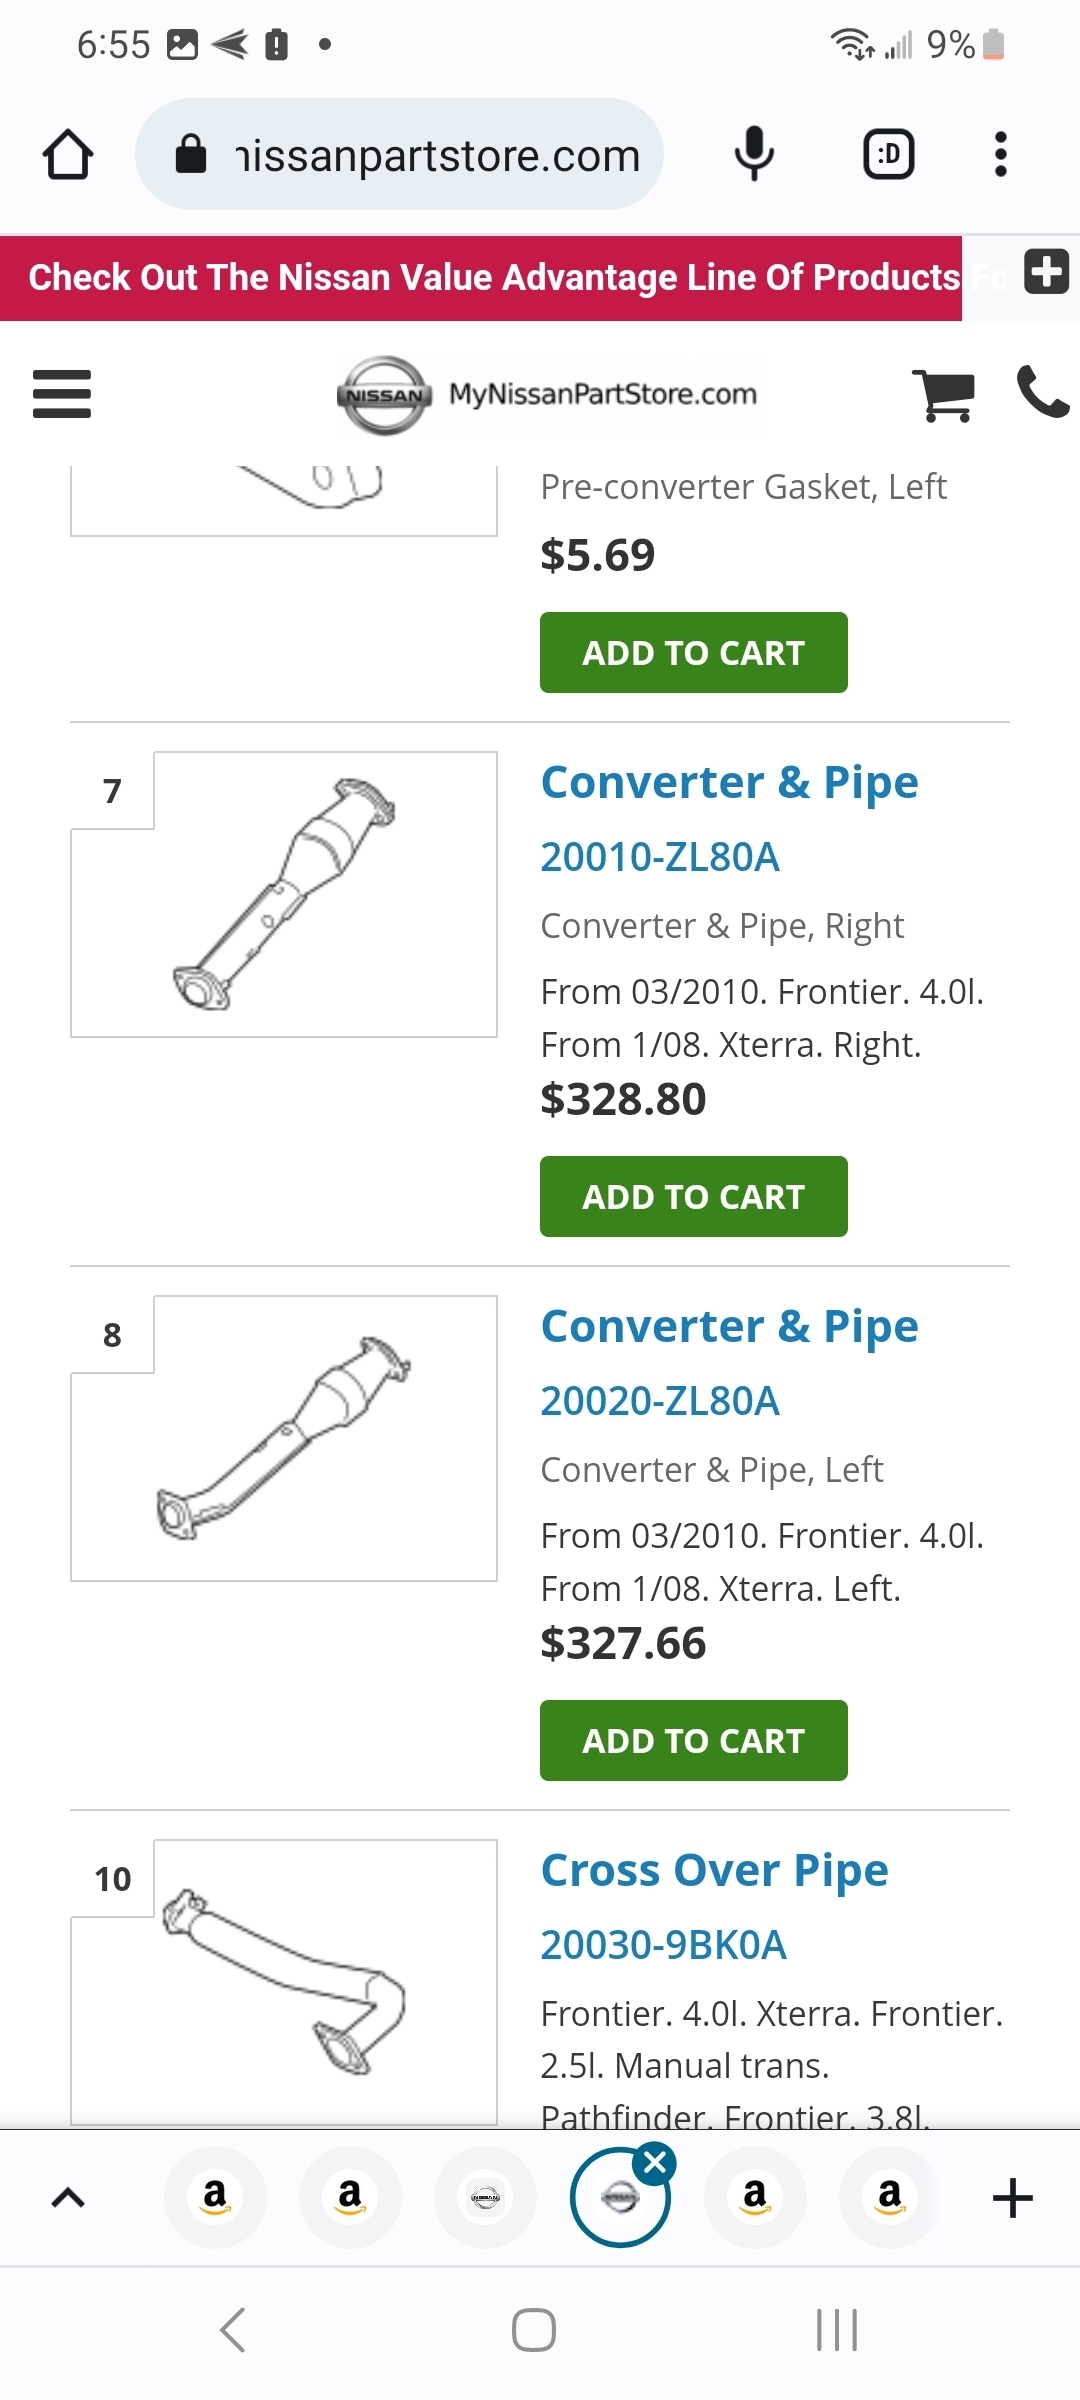Open the hamburger site menu
Viewport: 1080px width, 2400px height.
pos(62,394)
